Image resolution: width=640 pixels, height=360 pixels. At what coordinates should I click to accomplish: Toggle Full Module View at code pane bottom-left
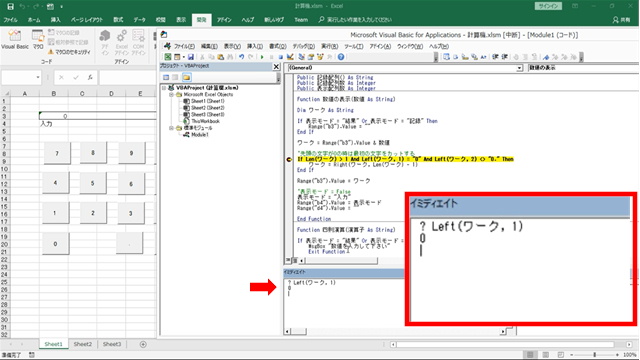tap(295, 260)
